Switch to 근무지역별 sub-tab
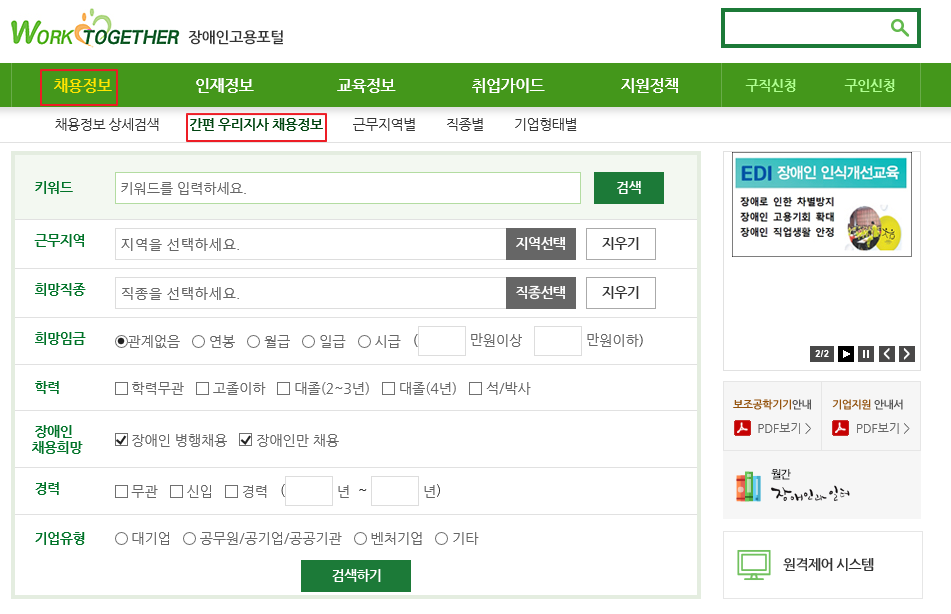Screen dimensions: 951x614 click(x=384, y=125)
